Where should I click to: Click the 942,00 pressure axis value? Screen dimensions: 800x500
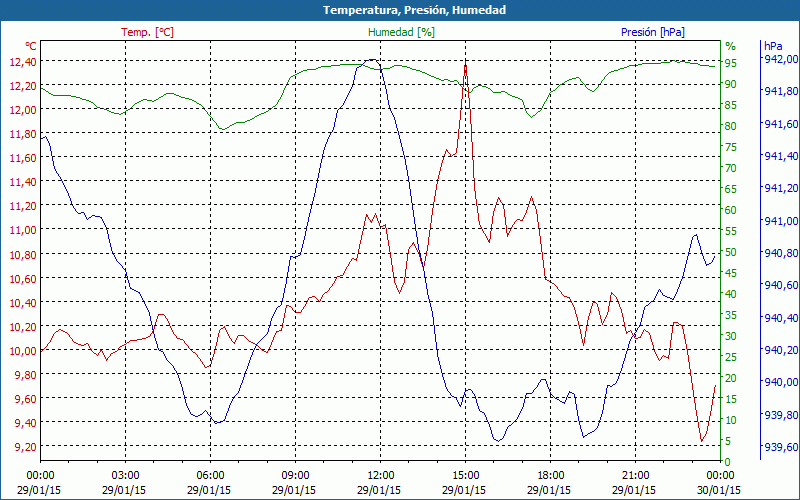[780, 59]
